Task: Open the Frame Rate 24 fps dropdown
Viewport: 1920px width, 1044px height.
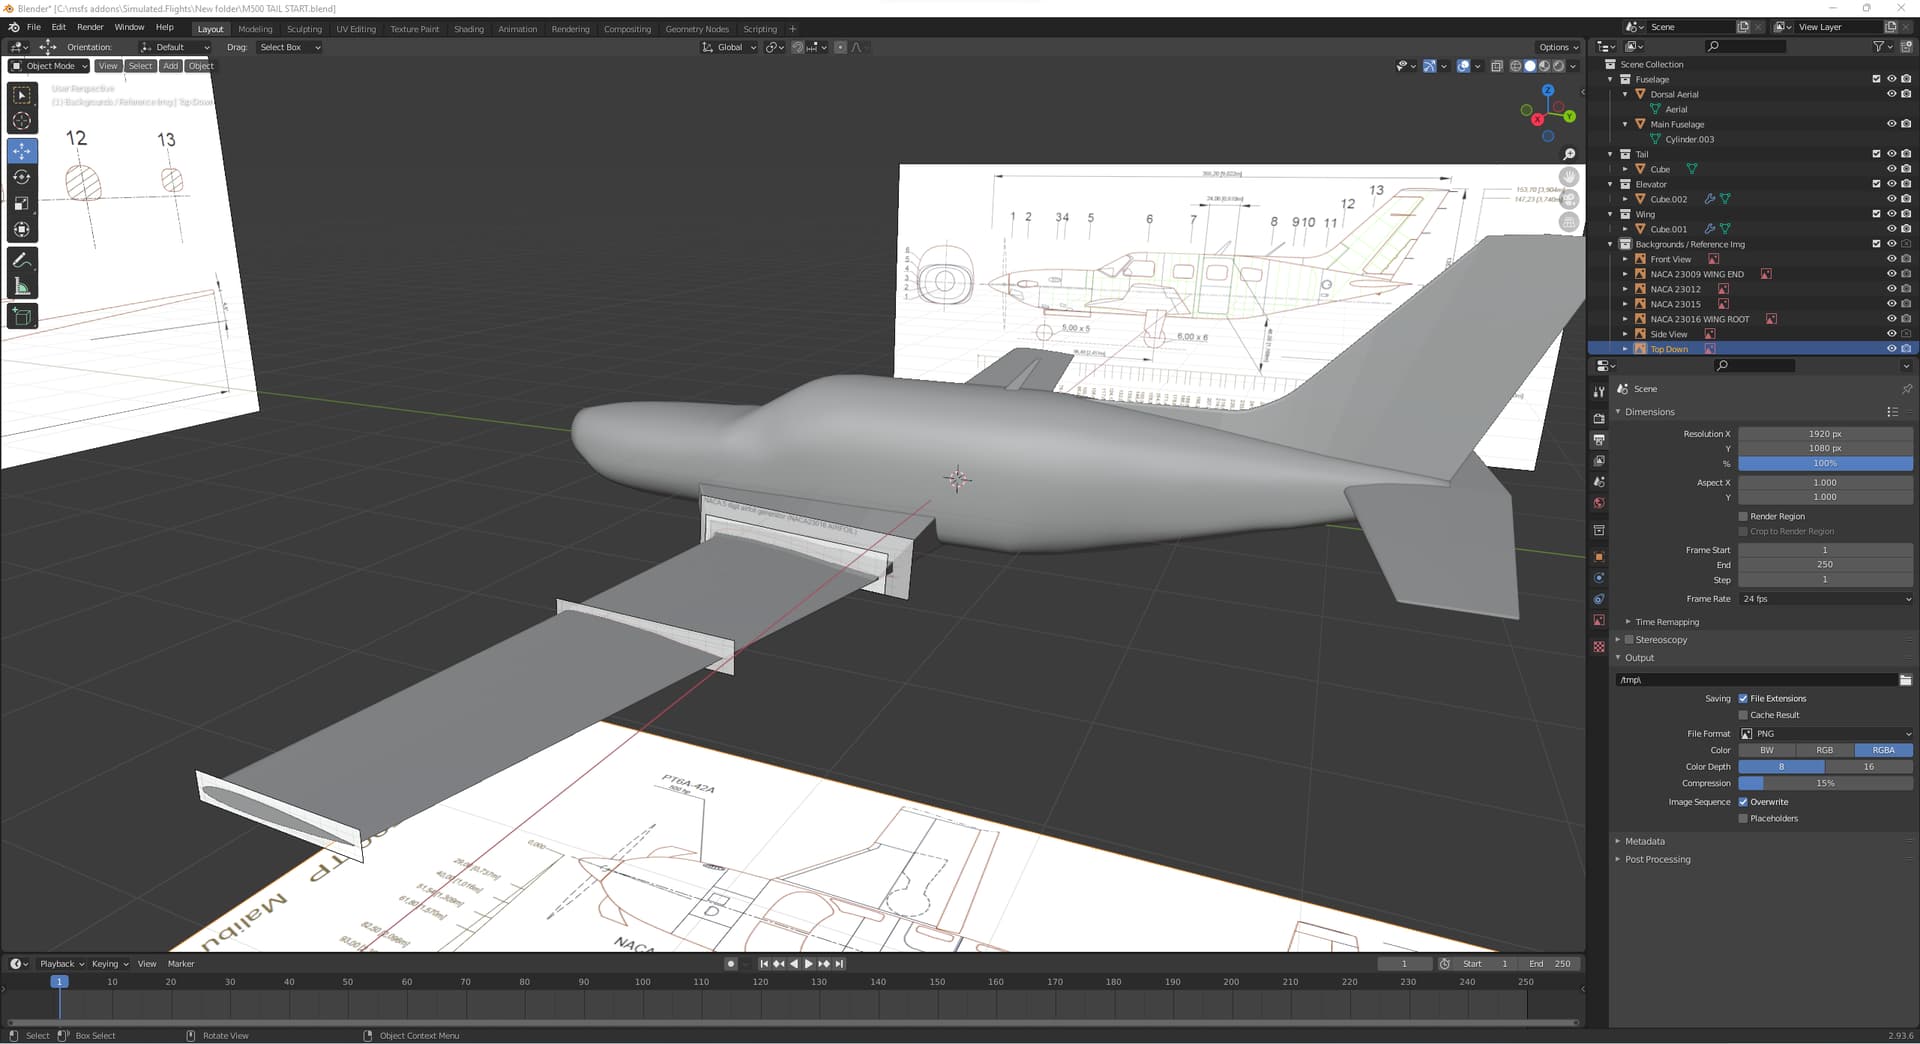Action: pyautogui.click(x=1826, y=599)
